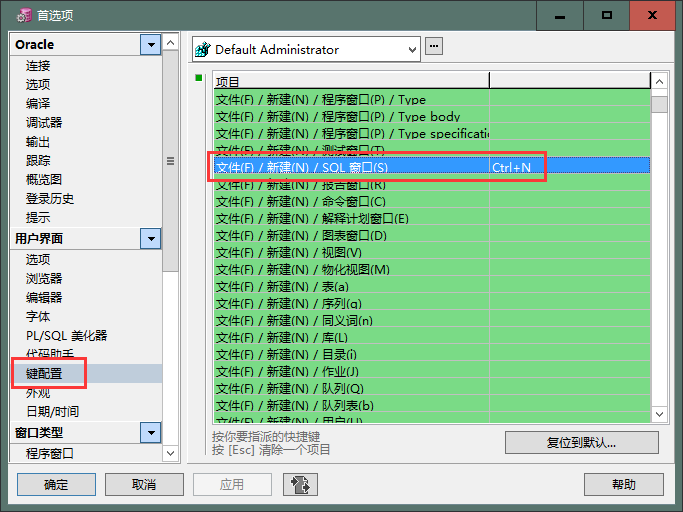Click 复位到默认... button
The height and width of the screenshot is (512, 683).
coord(582,443)
